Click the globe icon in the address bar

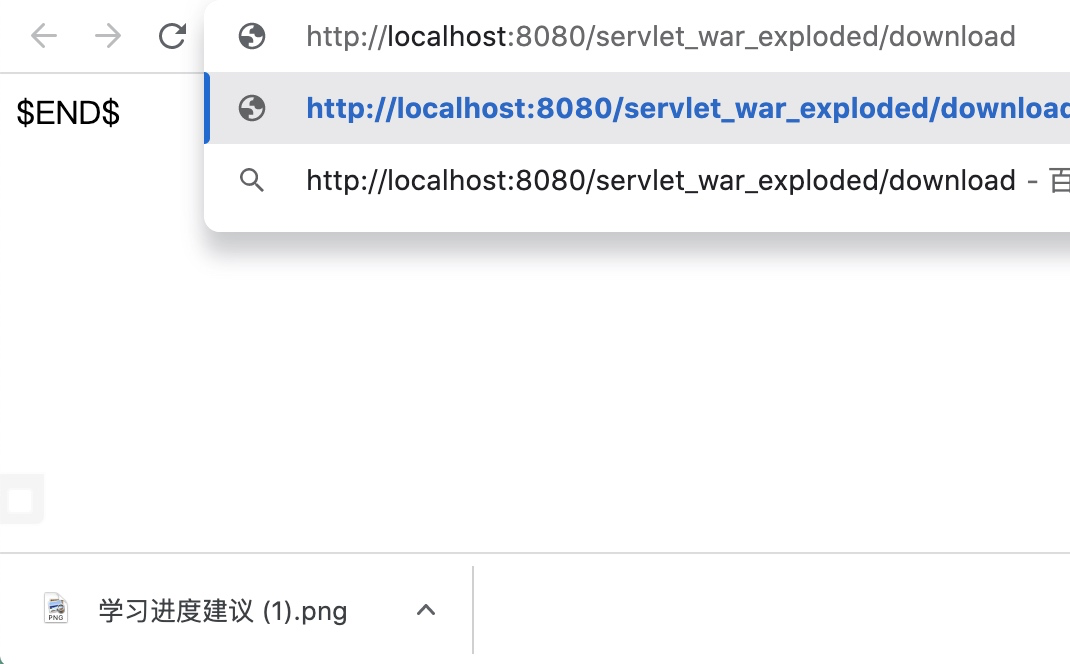tap(252, 37)
